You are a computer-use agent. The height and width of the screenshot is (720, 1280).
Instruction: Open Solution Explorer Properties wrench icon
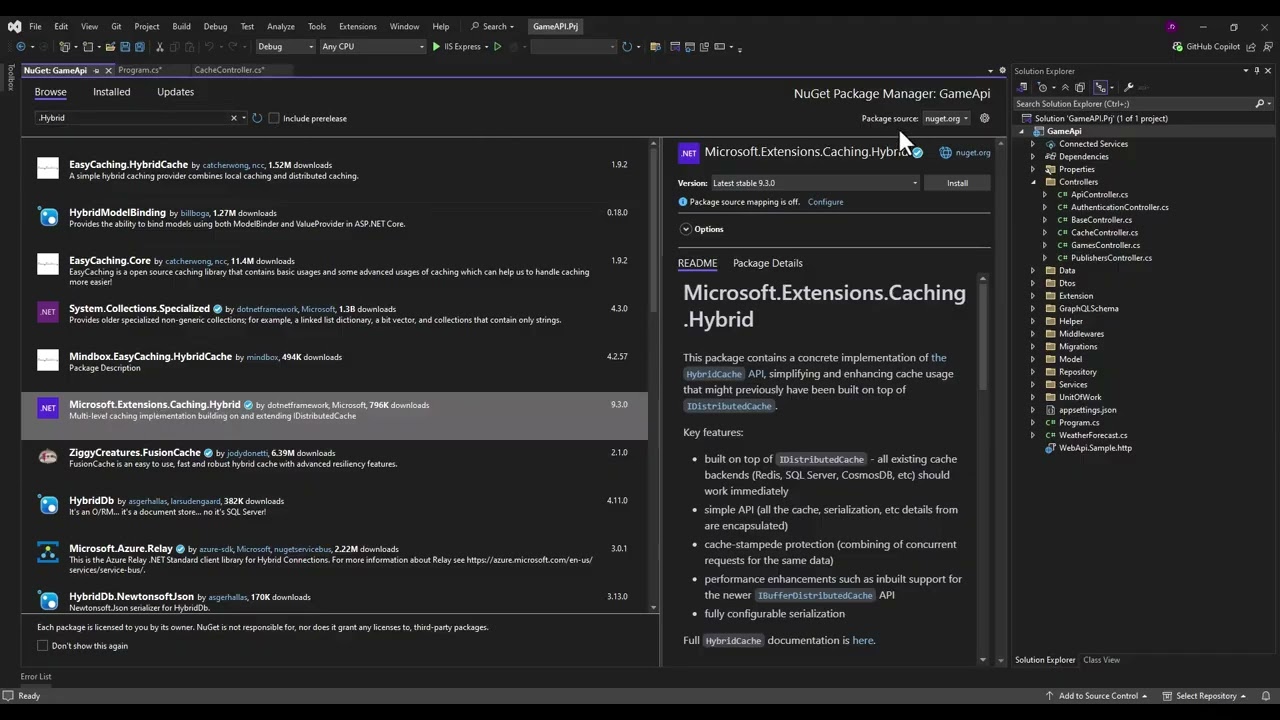pyautogui.click(x=1129, y=88)
